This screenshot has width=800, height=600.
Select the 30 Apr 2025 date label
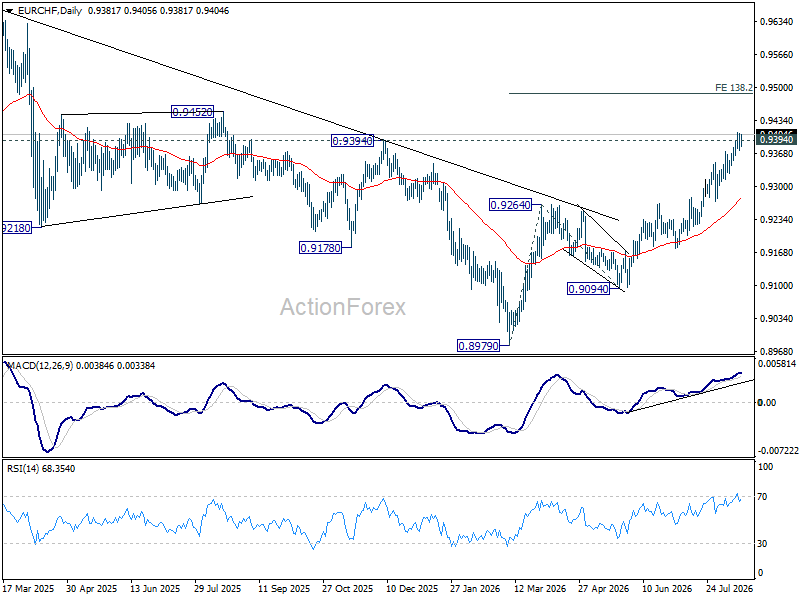[92, 589]
